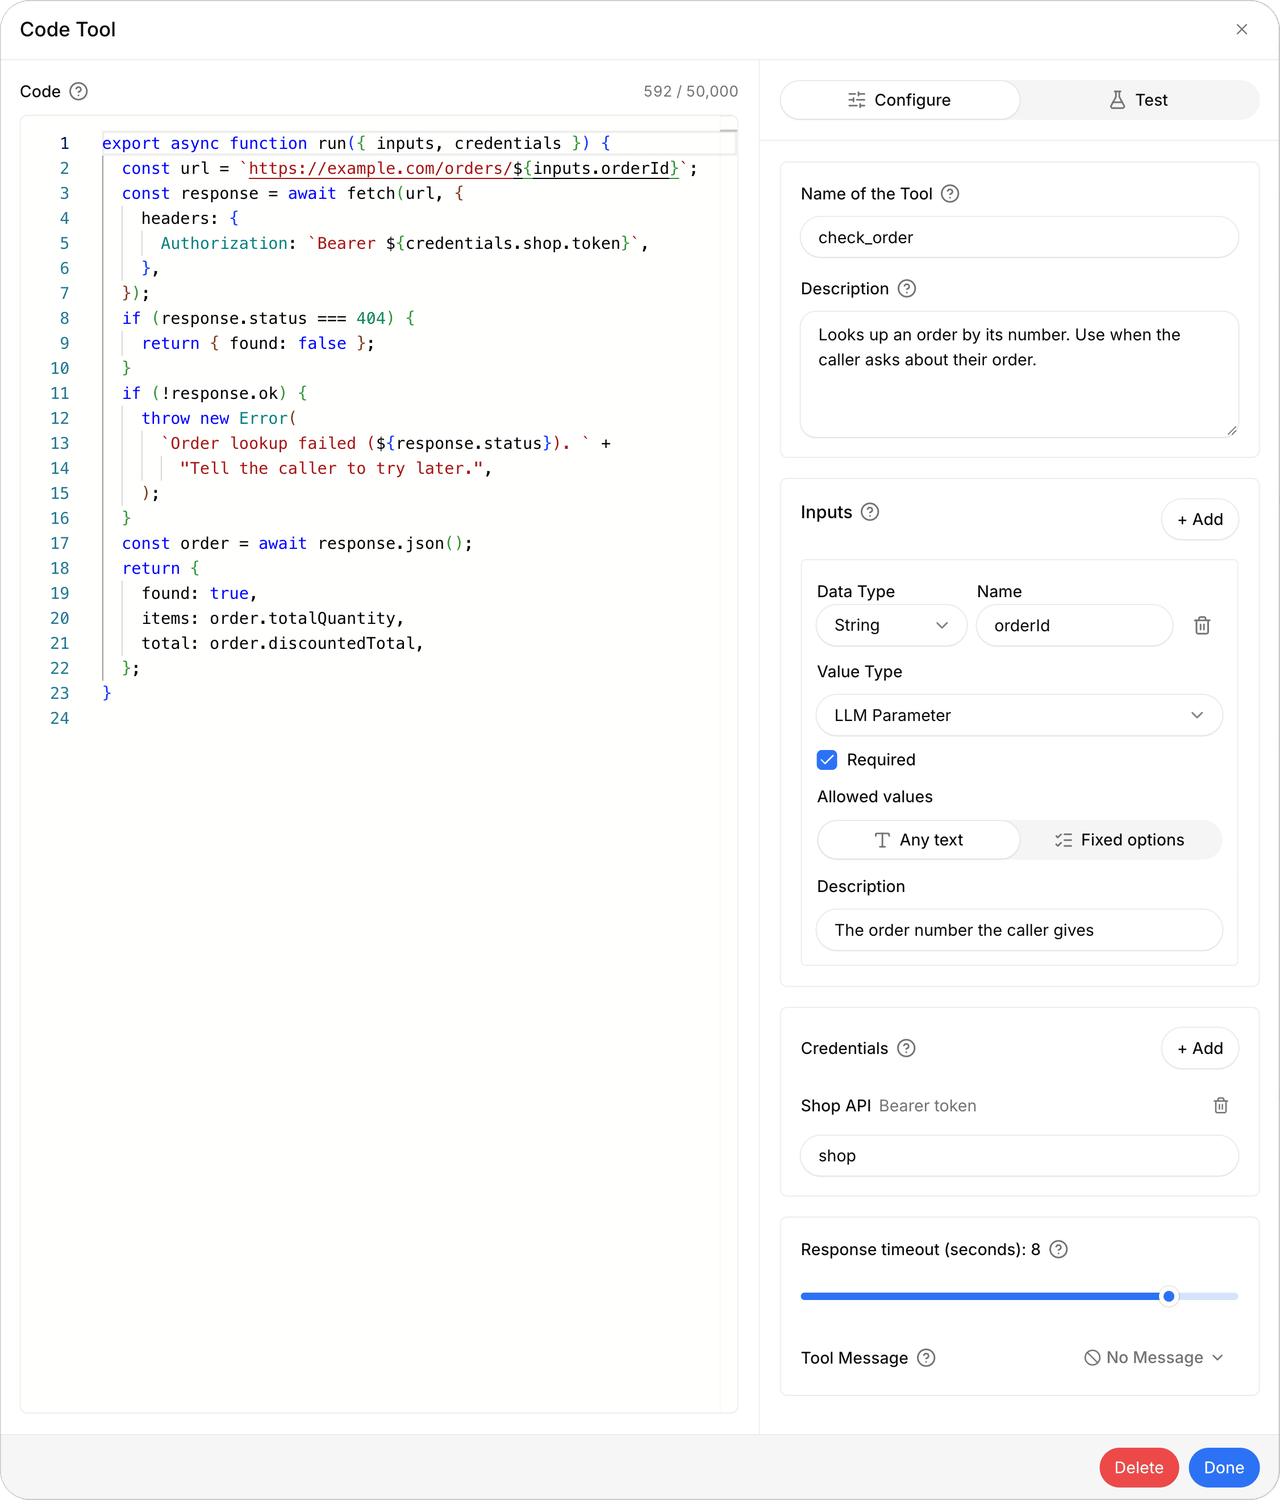Click the help icon next to Tool Message
The width and height of the screenshot is (1280, 1500).
click(x=926, y=1358)
